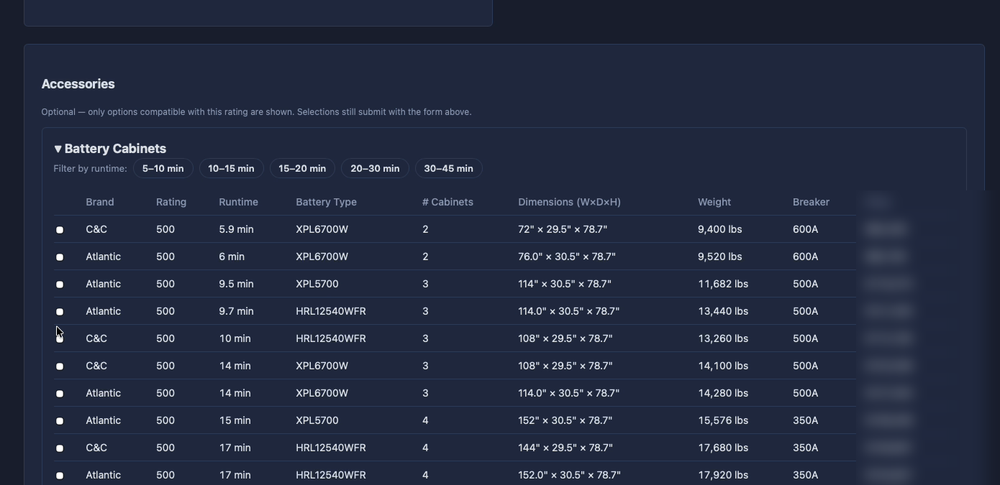
Task: Click the 9.5 min runtime cell
Action: (236, 284)
